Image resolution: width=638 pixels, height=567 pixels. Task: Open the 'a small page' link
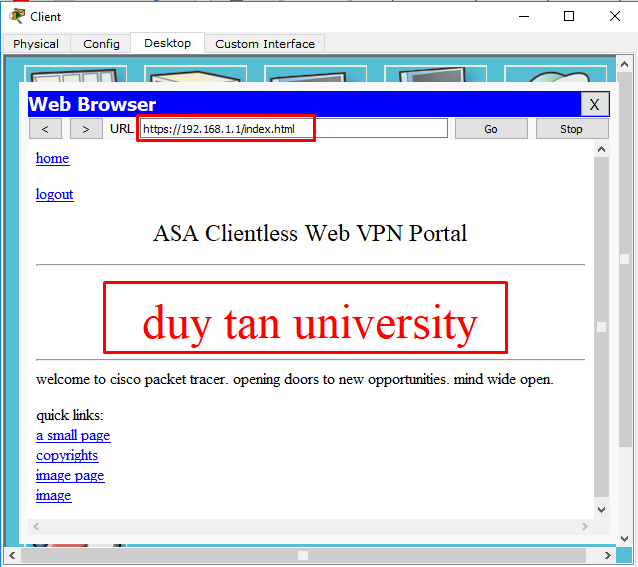73,436
